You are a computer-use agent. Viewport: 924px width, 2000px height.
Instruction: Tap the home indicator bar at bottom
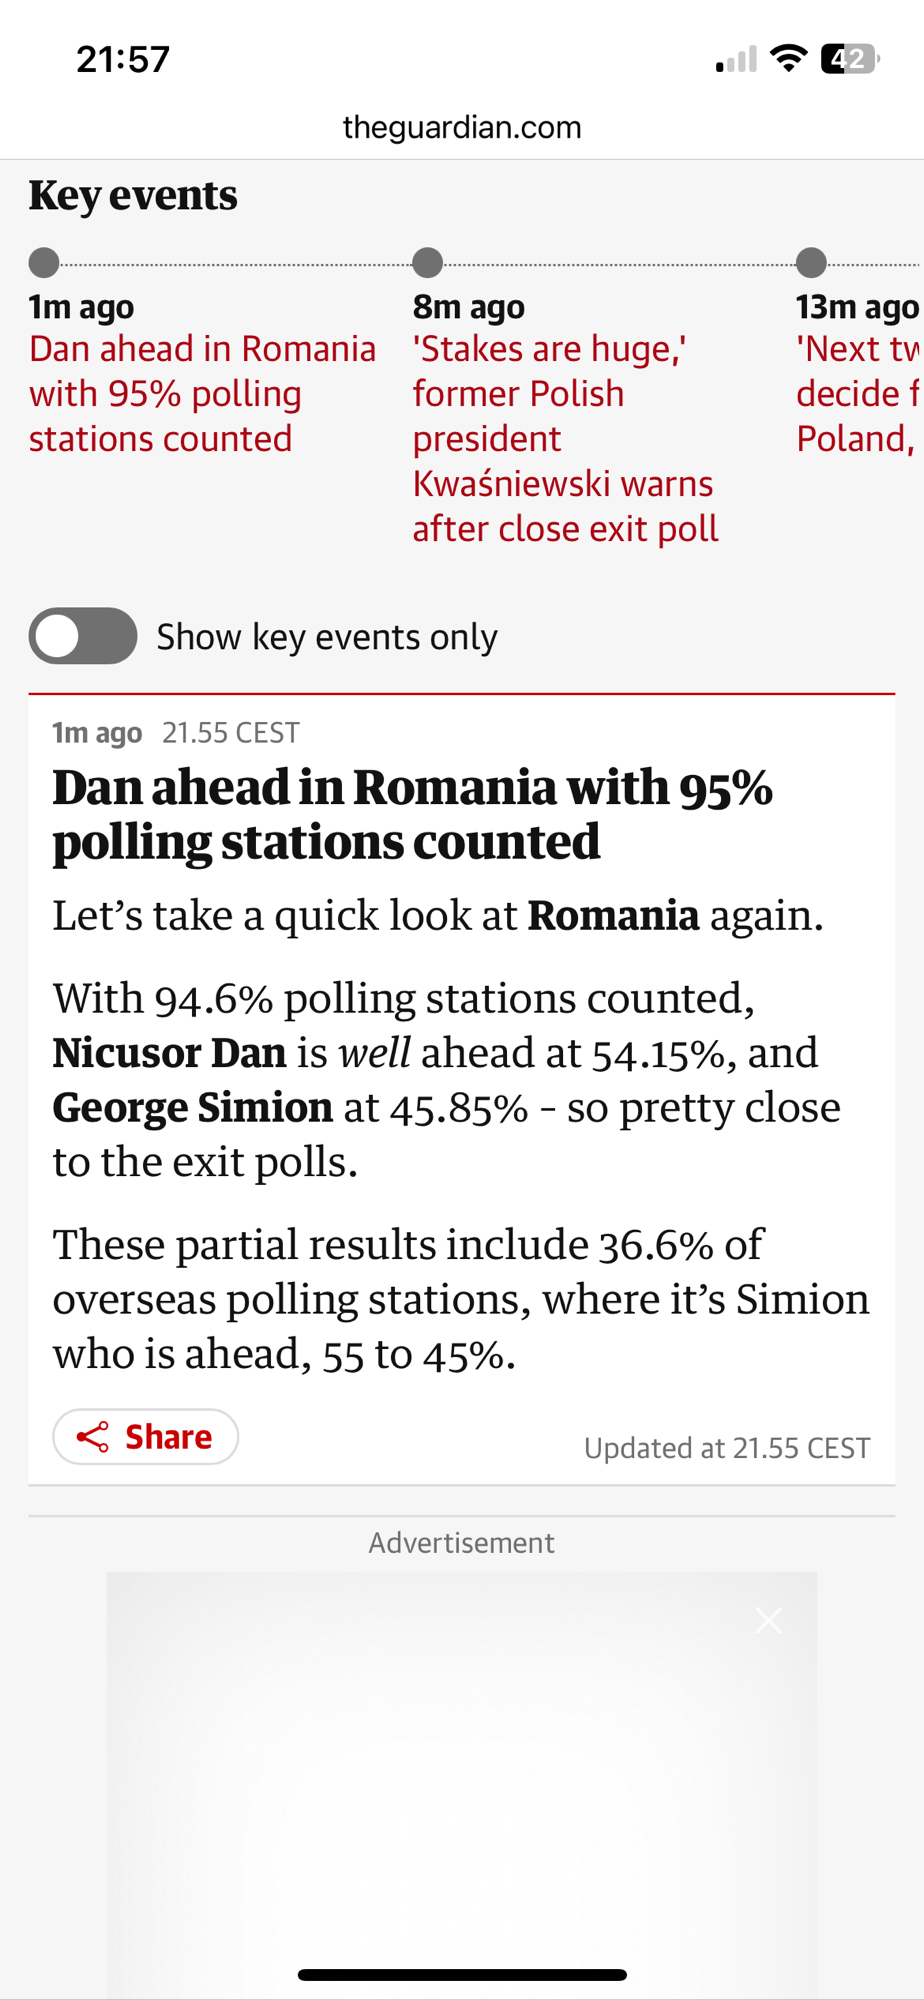coord(462,1975)
